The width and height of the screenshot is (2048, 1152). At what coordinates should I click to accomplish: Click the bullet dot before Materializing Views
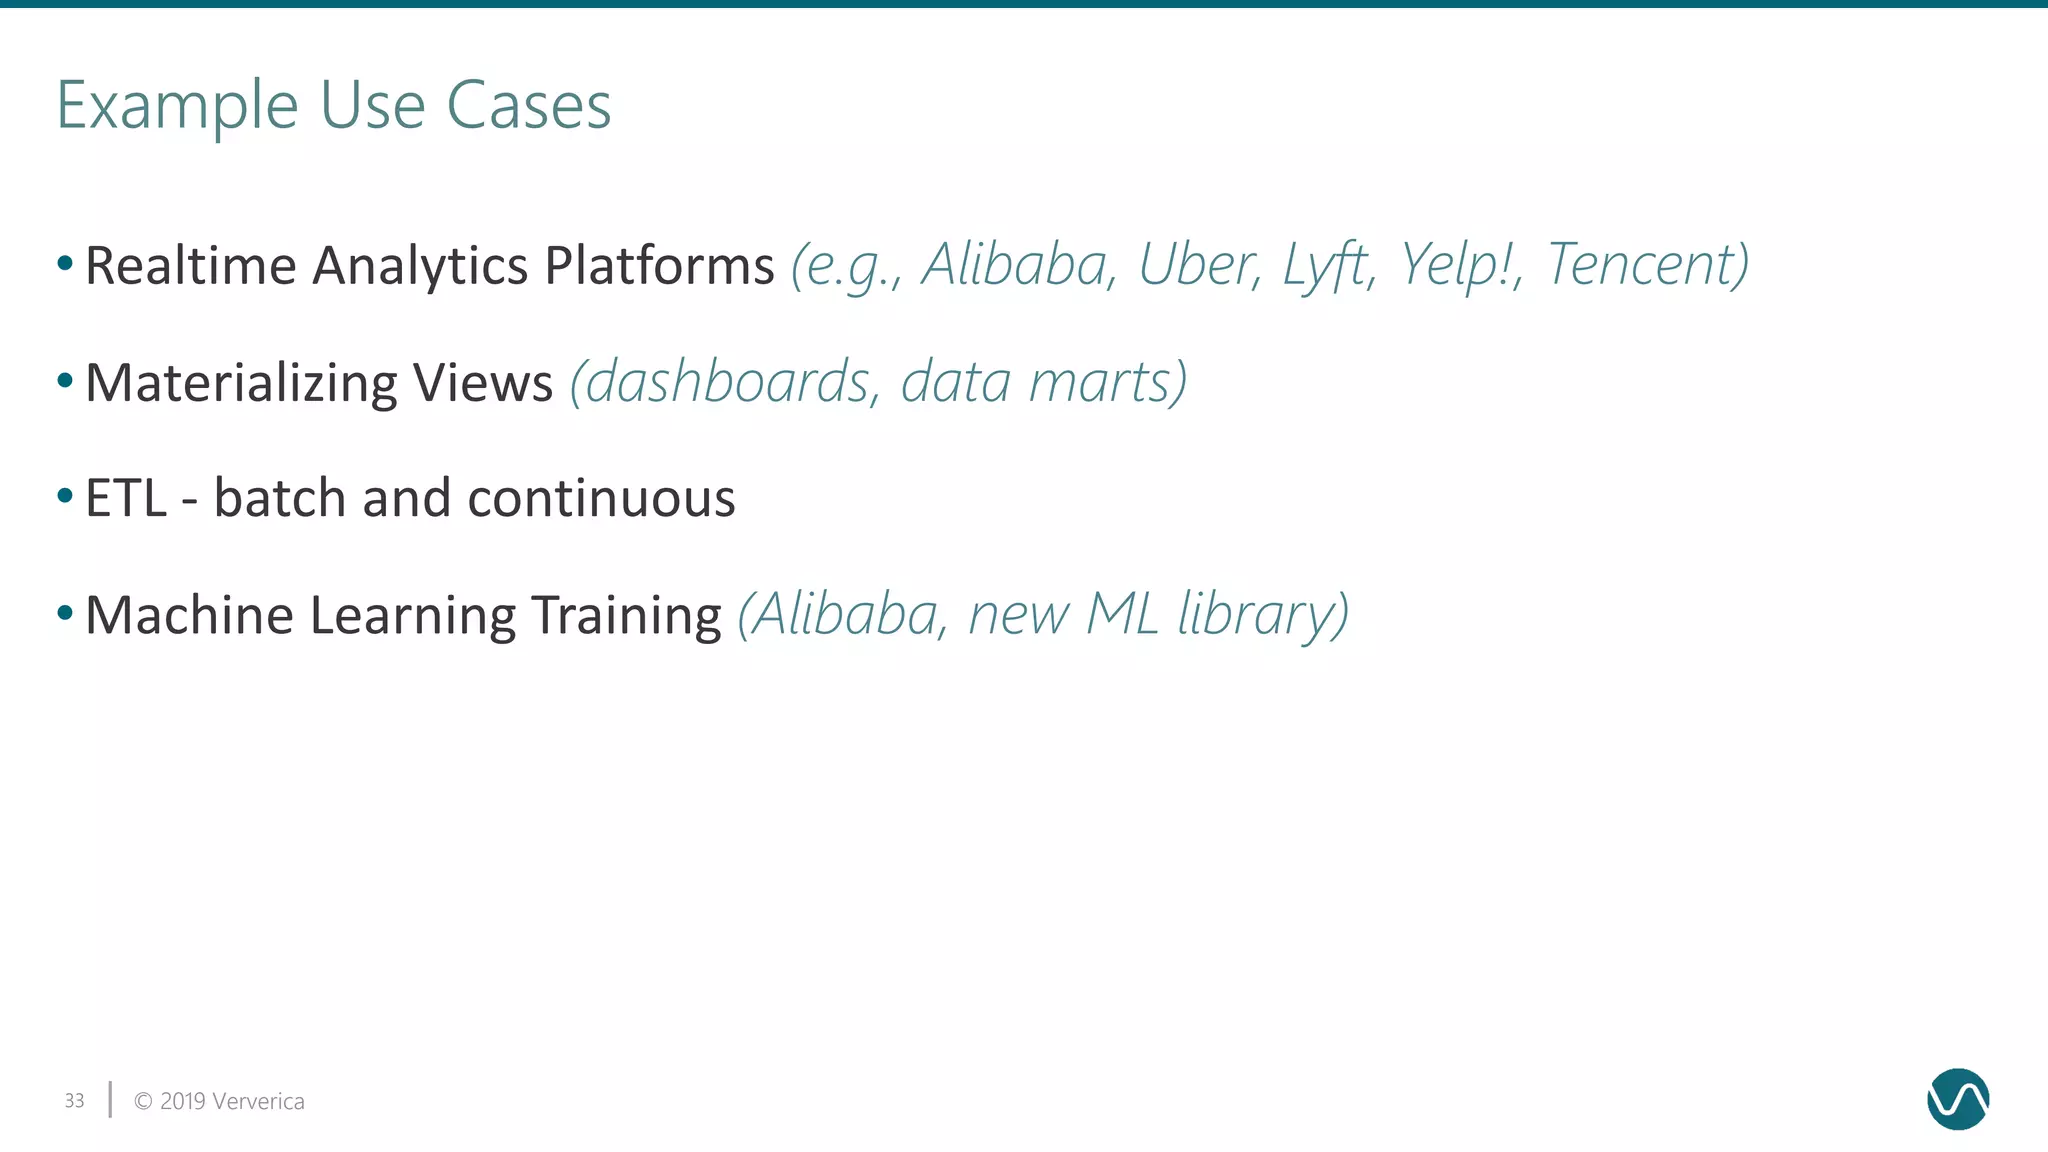click(x=65, y=380)
